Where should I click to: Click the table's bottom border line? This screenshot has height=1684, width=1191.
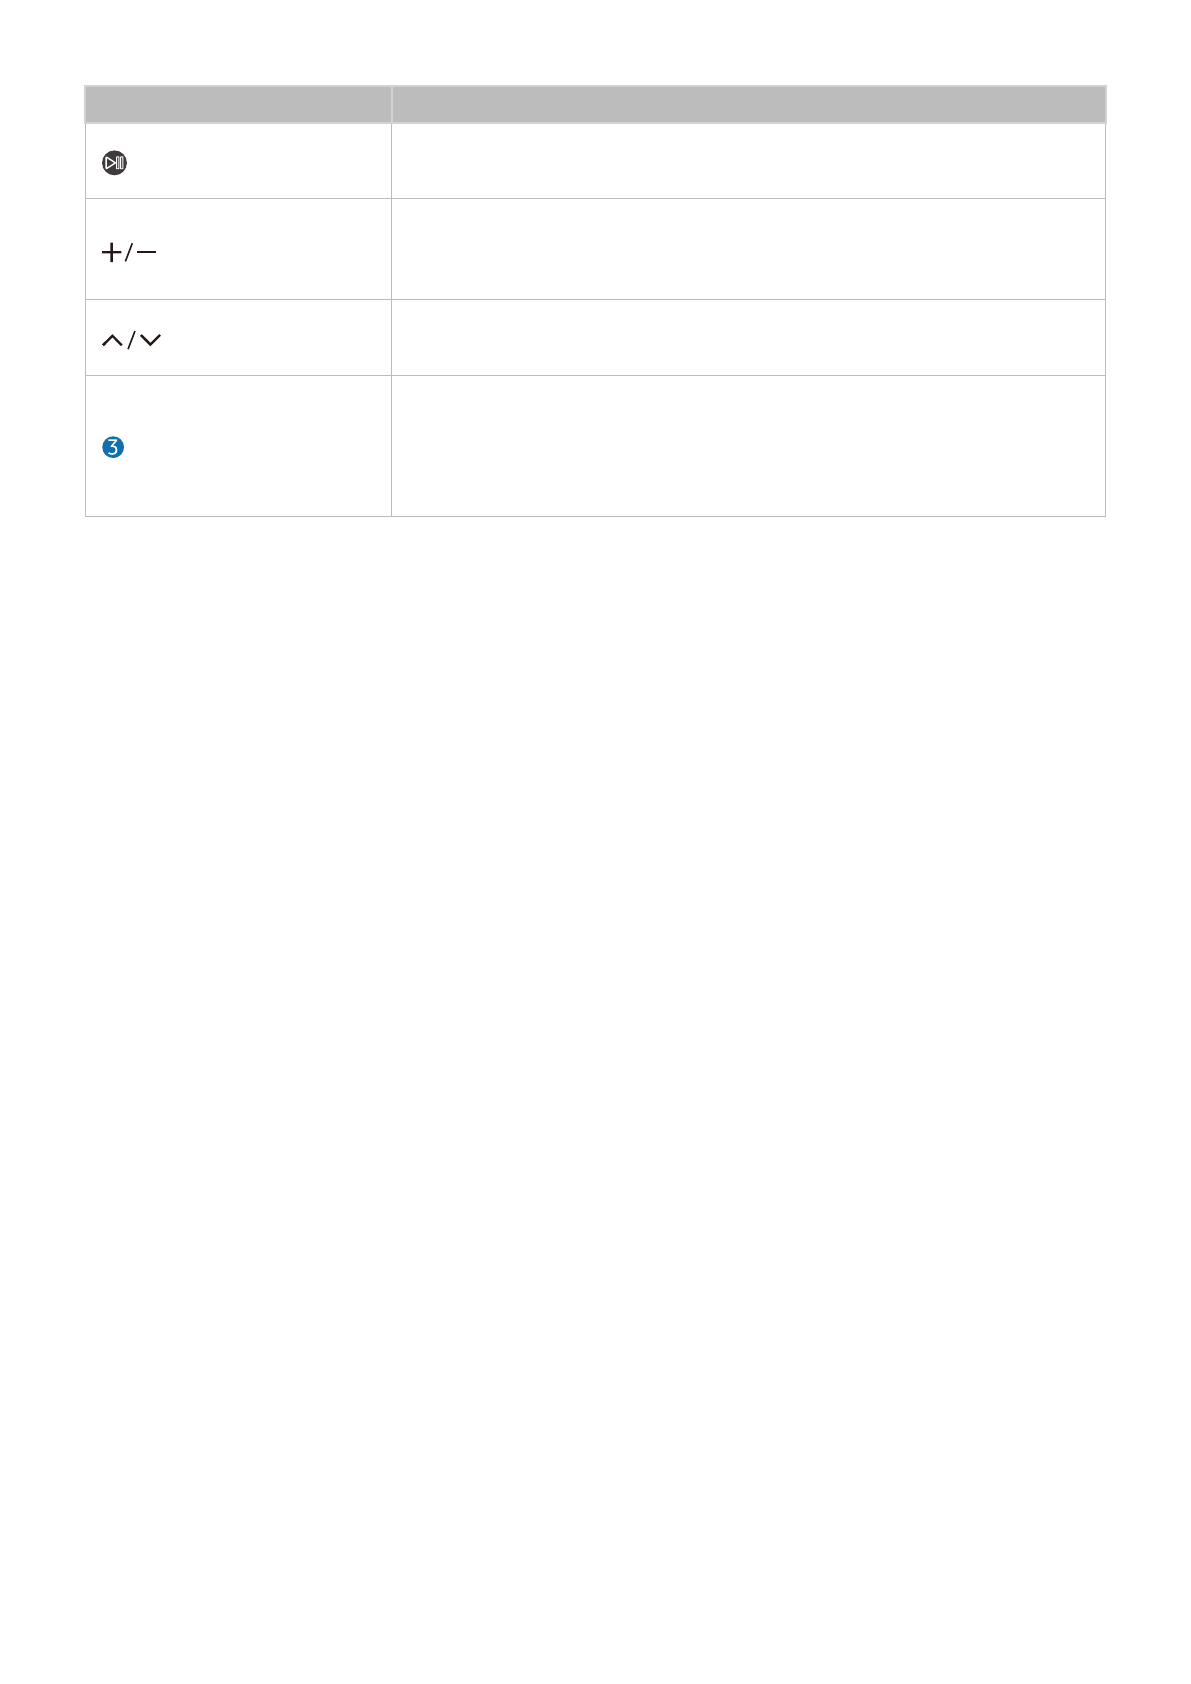coord(595,516)
